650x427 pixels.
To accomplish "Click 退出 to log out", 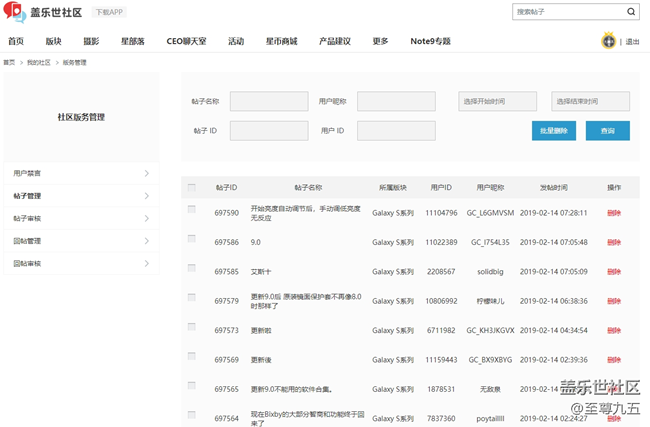I will click(632, 42).
